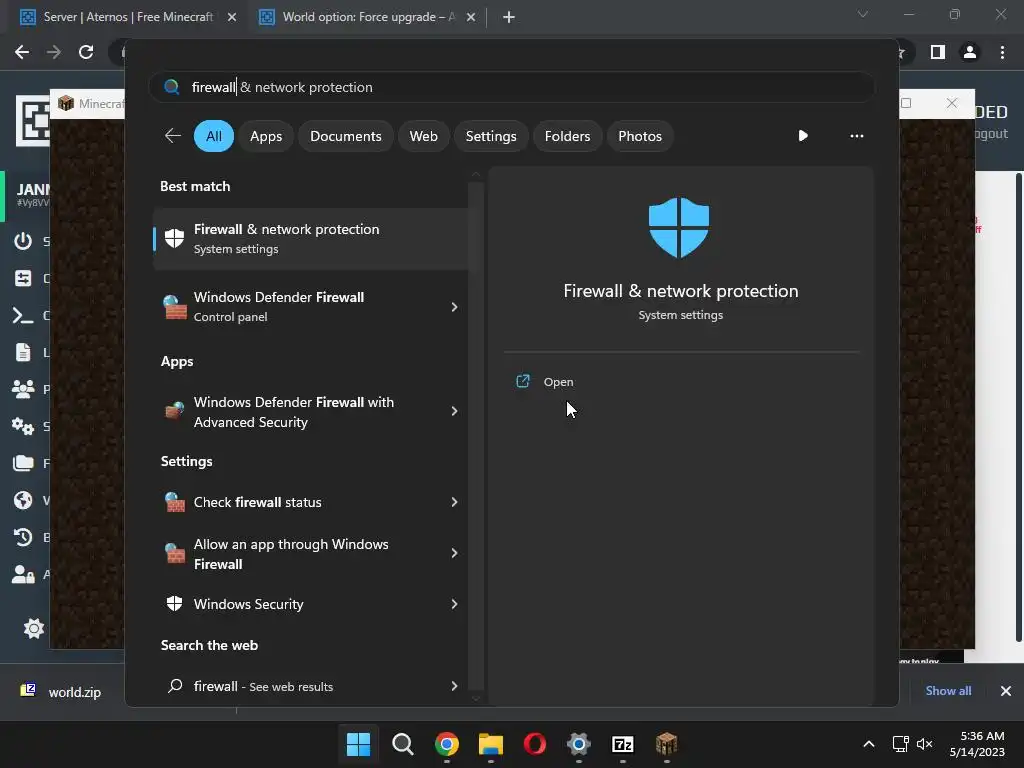
Task: Open Windows Defender Firewall with Advanced Security
Action: (311, 412)
